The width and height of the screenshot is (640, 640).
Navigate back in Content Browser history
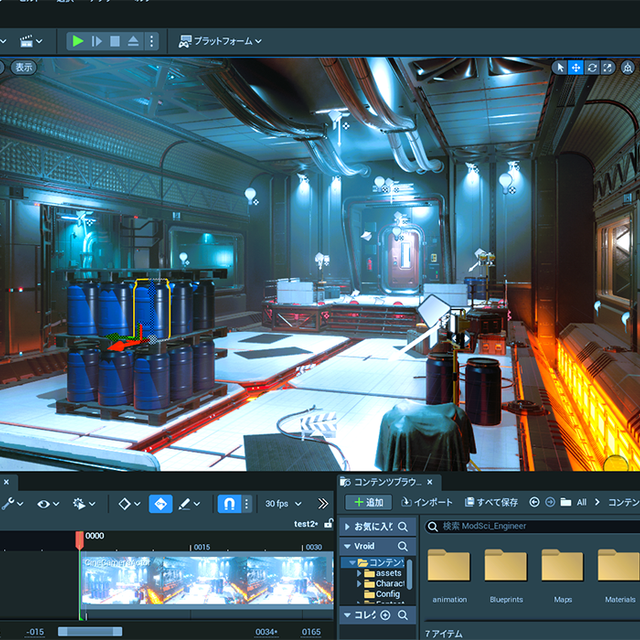click(x=534, y=502)
